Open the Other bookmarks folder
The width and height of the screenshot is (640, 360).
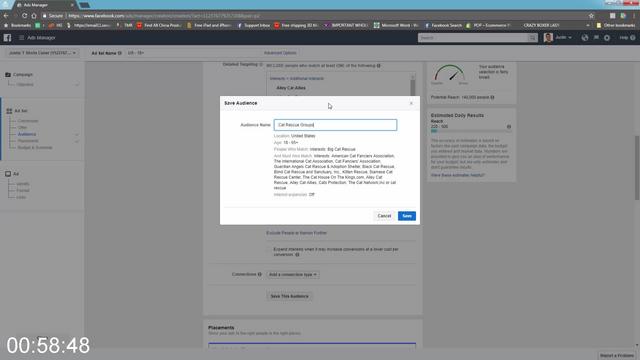(616, 25)
